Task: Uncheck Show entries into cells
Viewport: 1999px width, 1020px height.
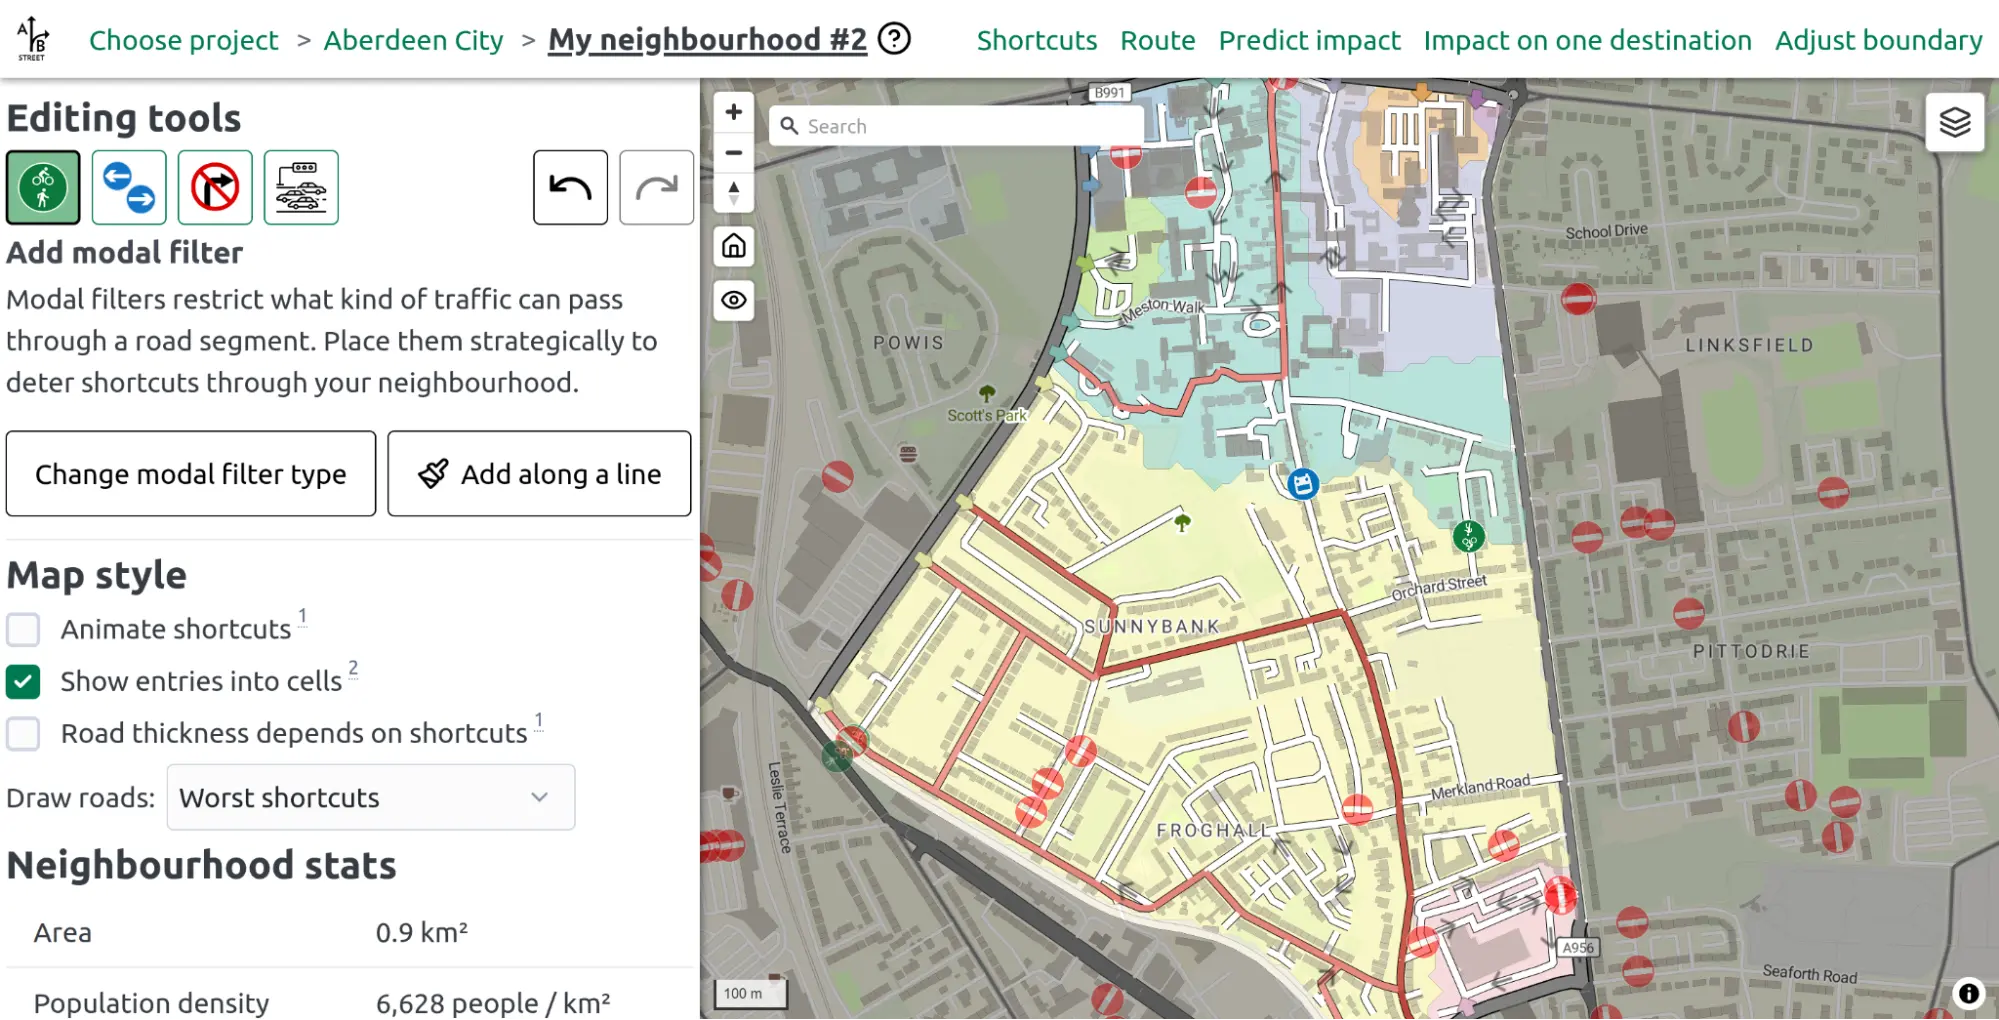Action: point(22,682)
